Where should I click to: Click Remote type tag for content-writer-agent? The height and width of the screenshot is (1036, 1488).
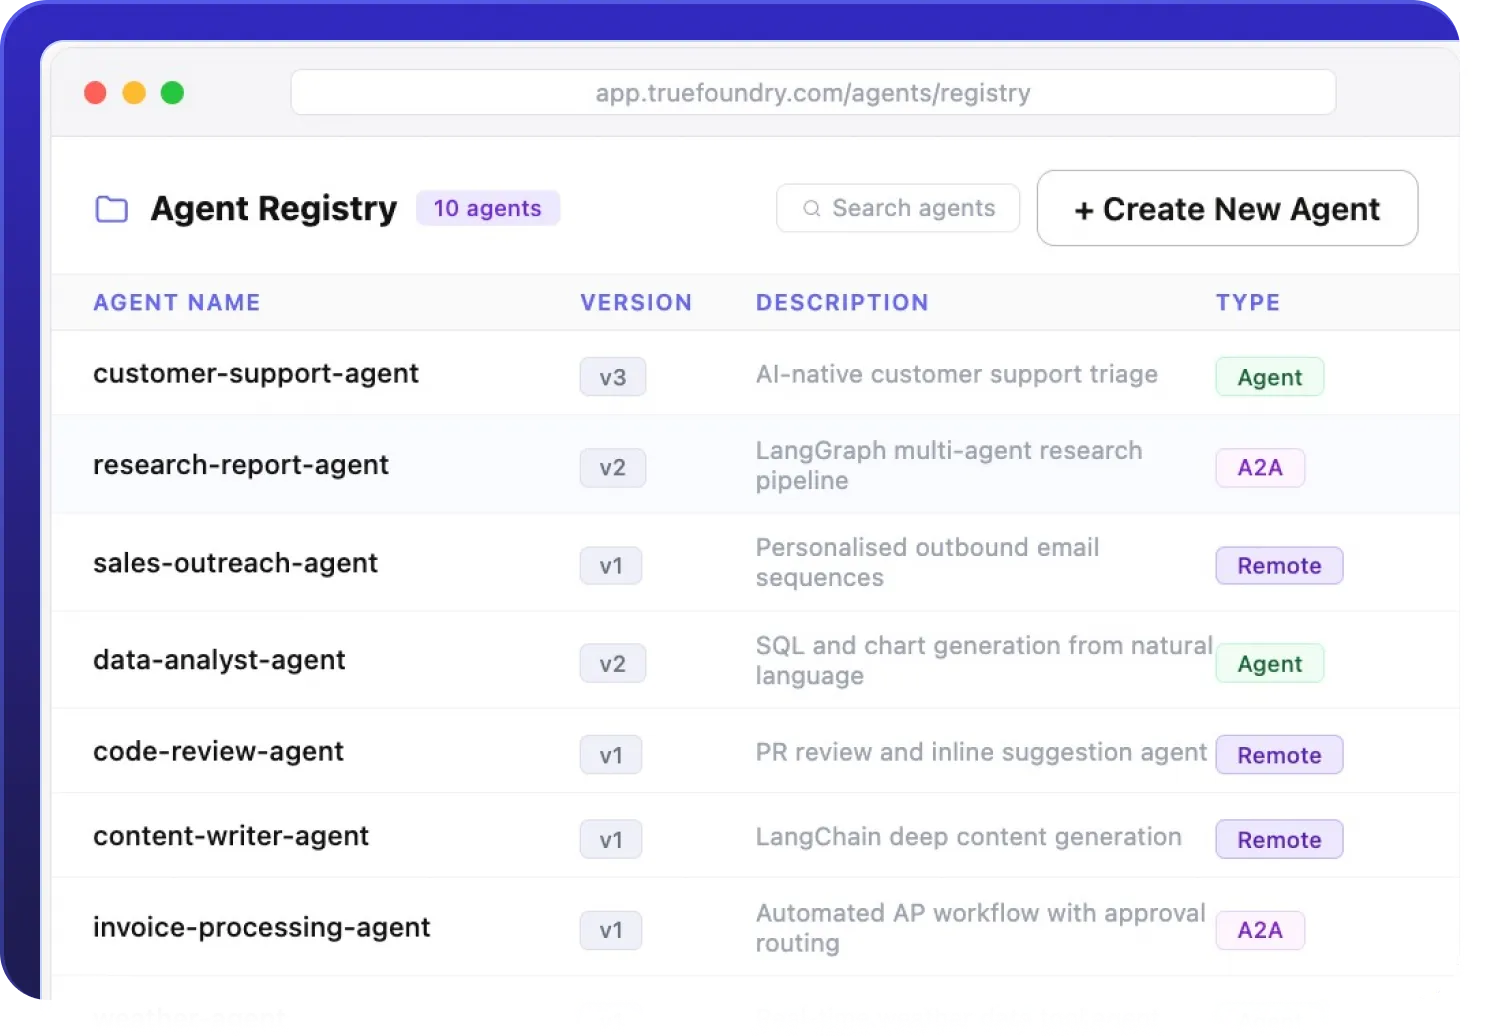[x=1279, y=840]
